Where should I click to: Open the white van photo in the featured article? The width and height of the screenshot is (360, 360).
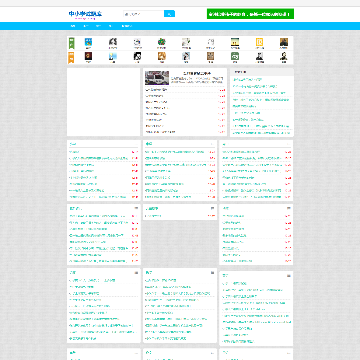157,78
